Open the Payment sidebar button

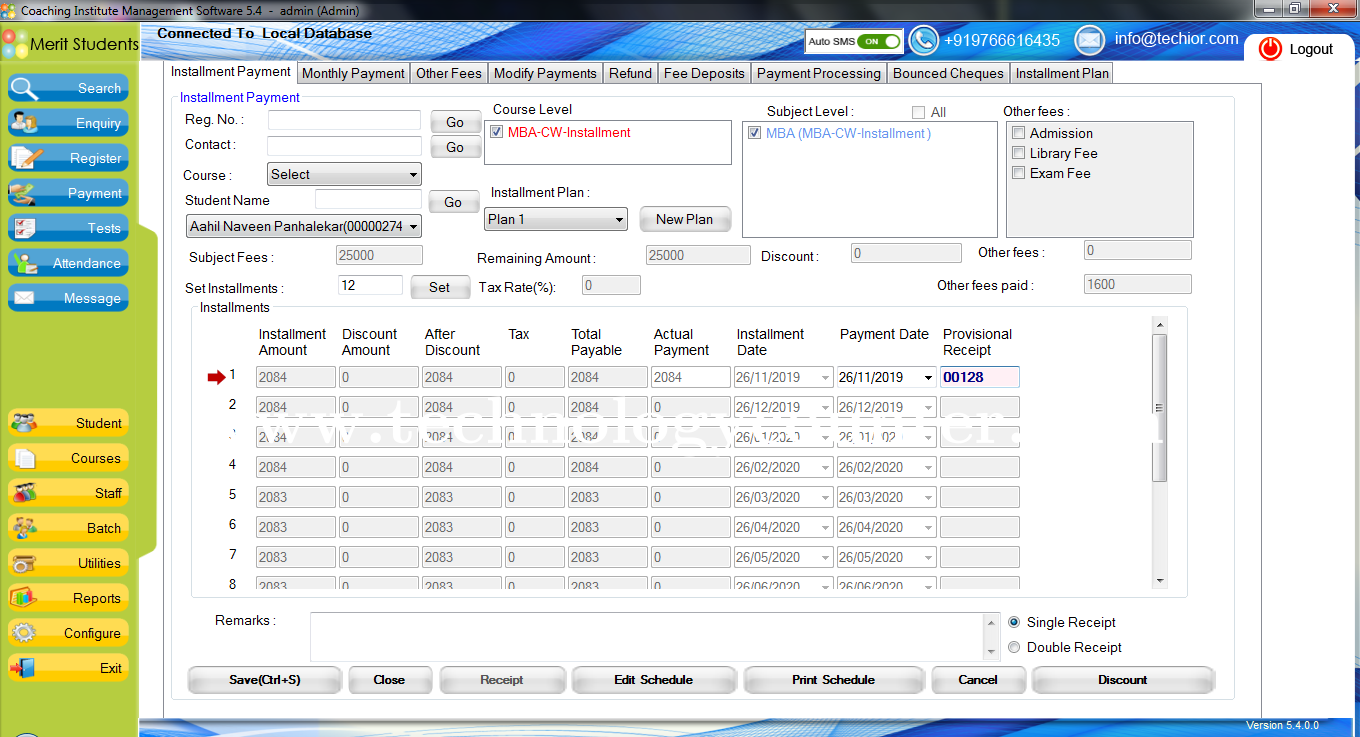point(68,193)
